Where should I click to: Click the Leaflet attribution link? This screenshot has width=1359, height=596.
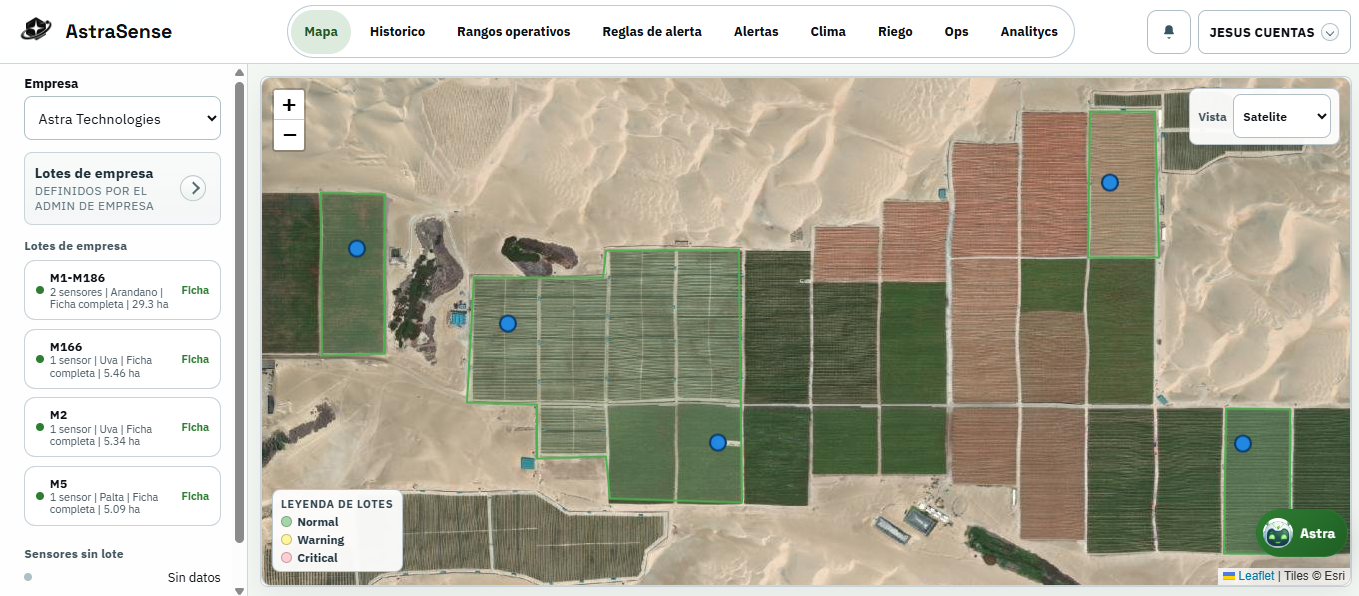(x=1255, y=575)
